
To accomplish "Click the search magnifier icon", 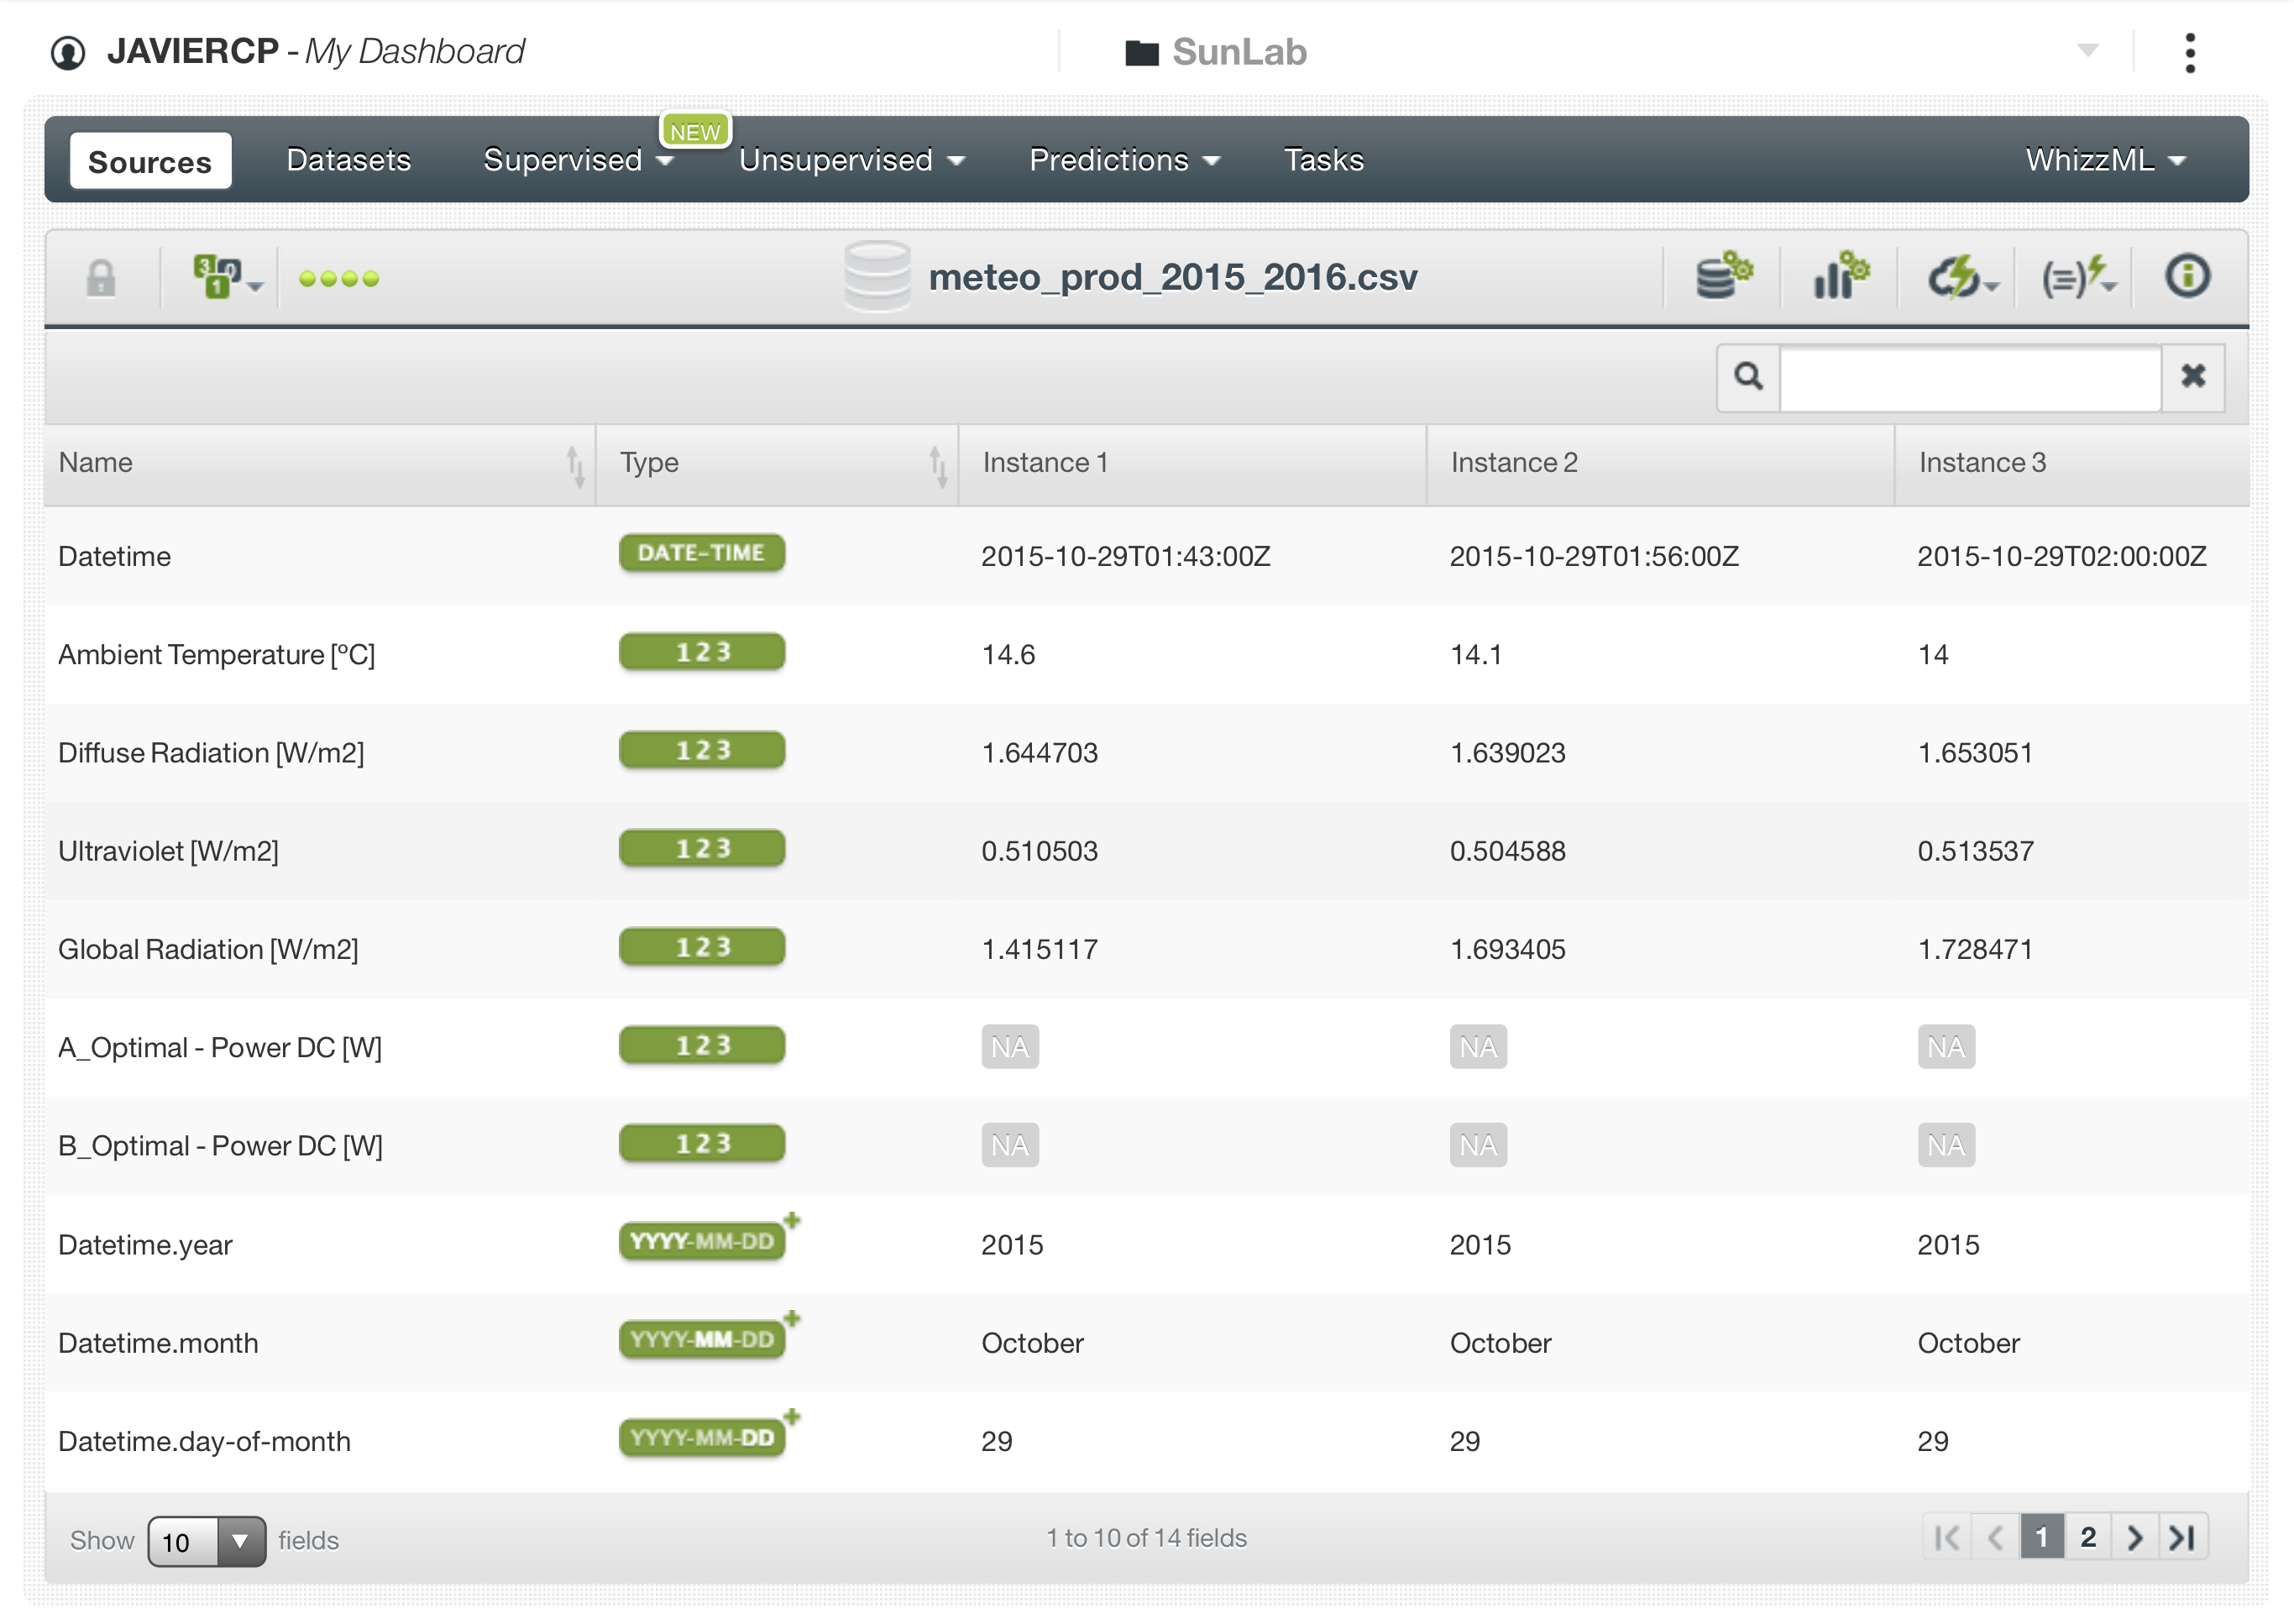I will pos(1747,377).
